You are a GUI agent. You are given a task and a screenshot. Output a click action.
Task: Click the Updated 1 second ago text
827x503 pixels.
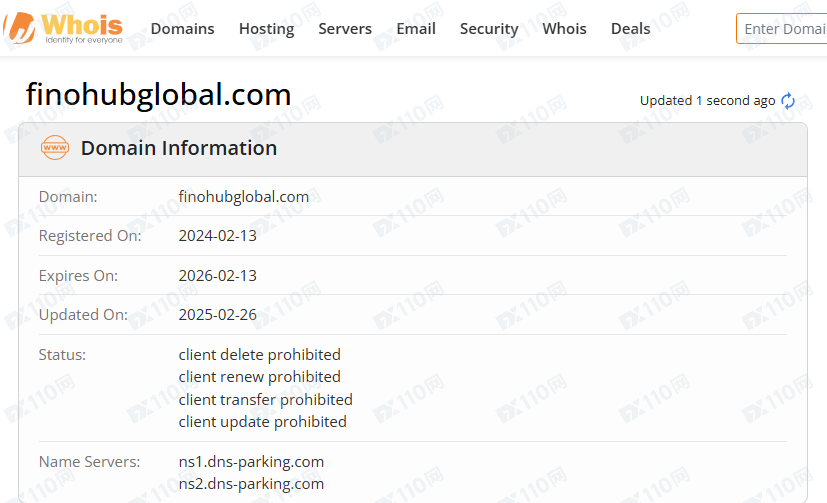tap(707, 101)
